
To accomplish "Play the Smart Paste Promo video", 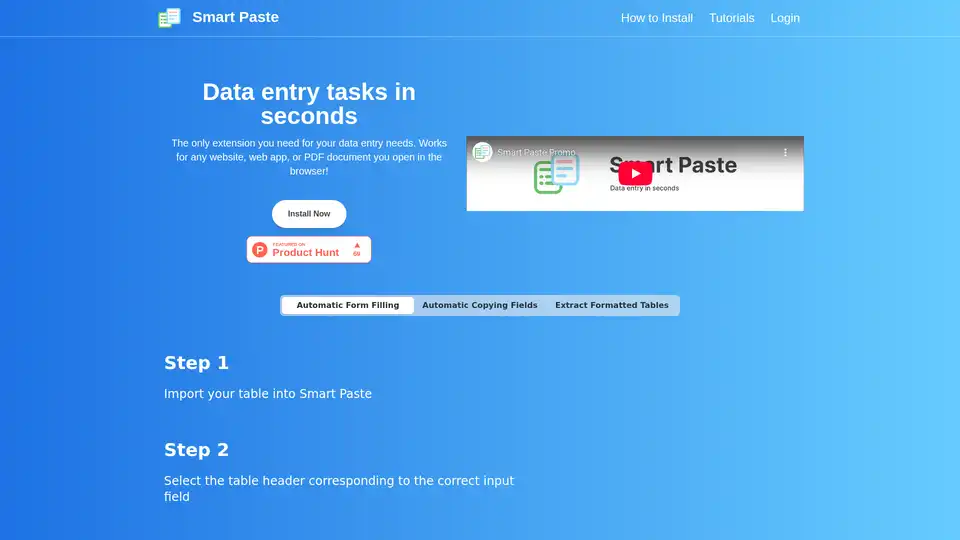I will 635,173.
